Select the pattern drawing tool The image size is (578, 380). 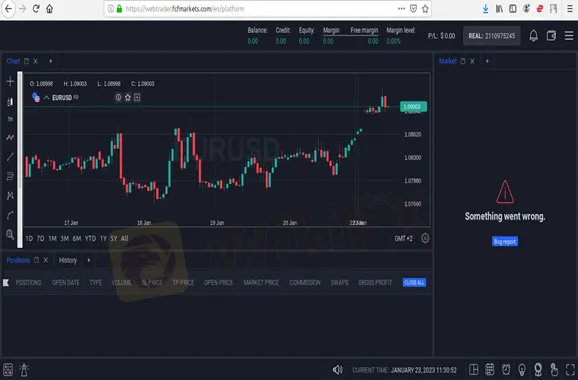tap(10, 195)
